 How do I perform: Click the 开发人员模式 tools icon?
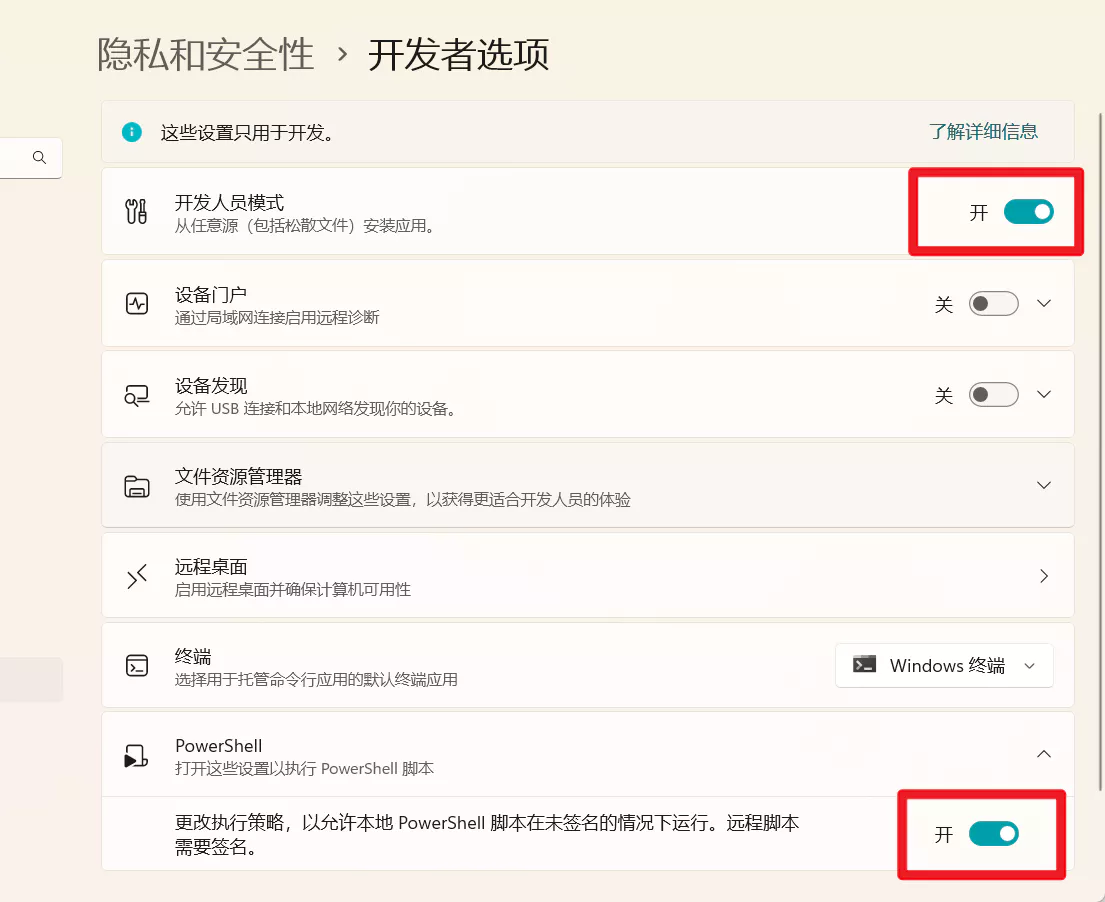[x=136, y=211]
